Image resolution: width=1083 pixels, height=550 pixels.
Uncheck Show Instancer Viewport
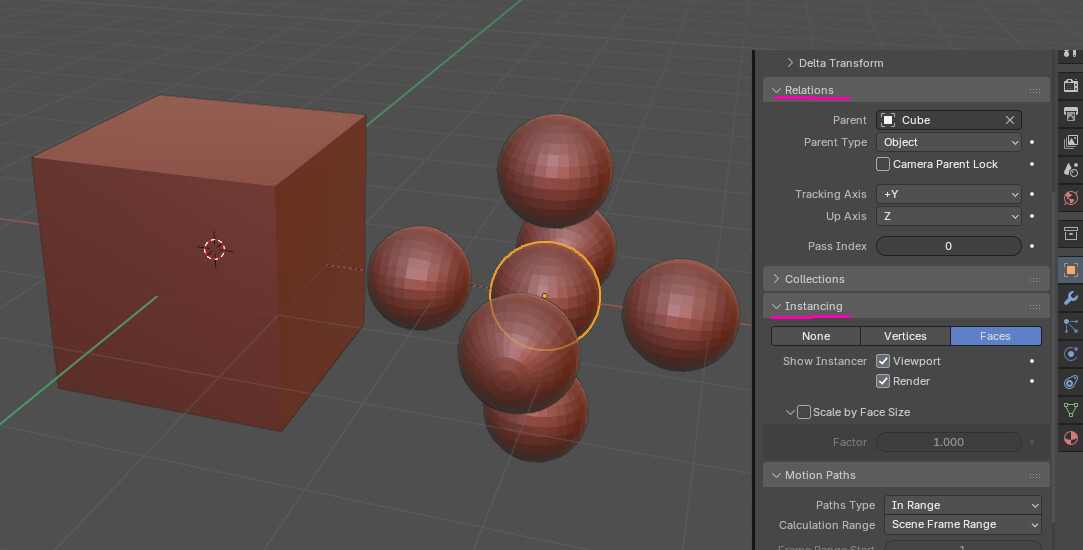pyautogui.click(x=883, y=361)
